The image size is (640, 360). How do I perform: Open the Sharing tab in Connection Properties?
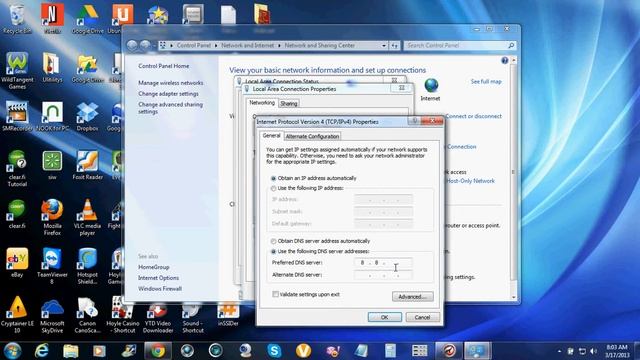coord(289,104)
